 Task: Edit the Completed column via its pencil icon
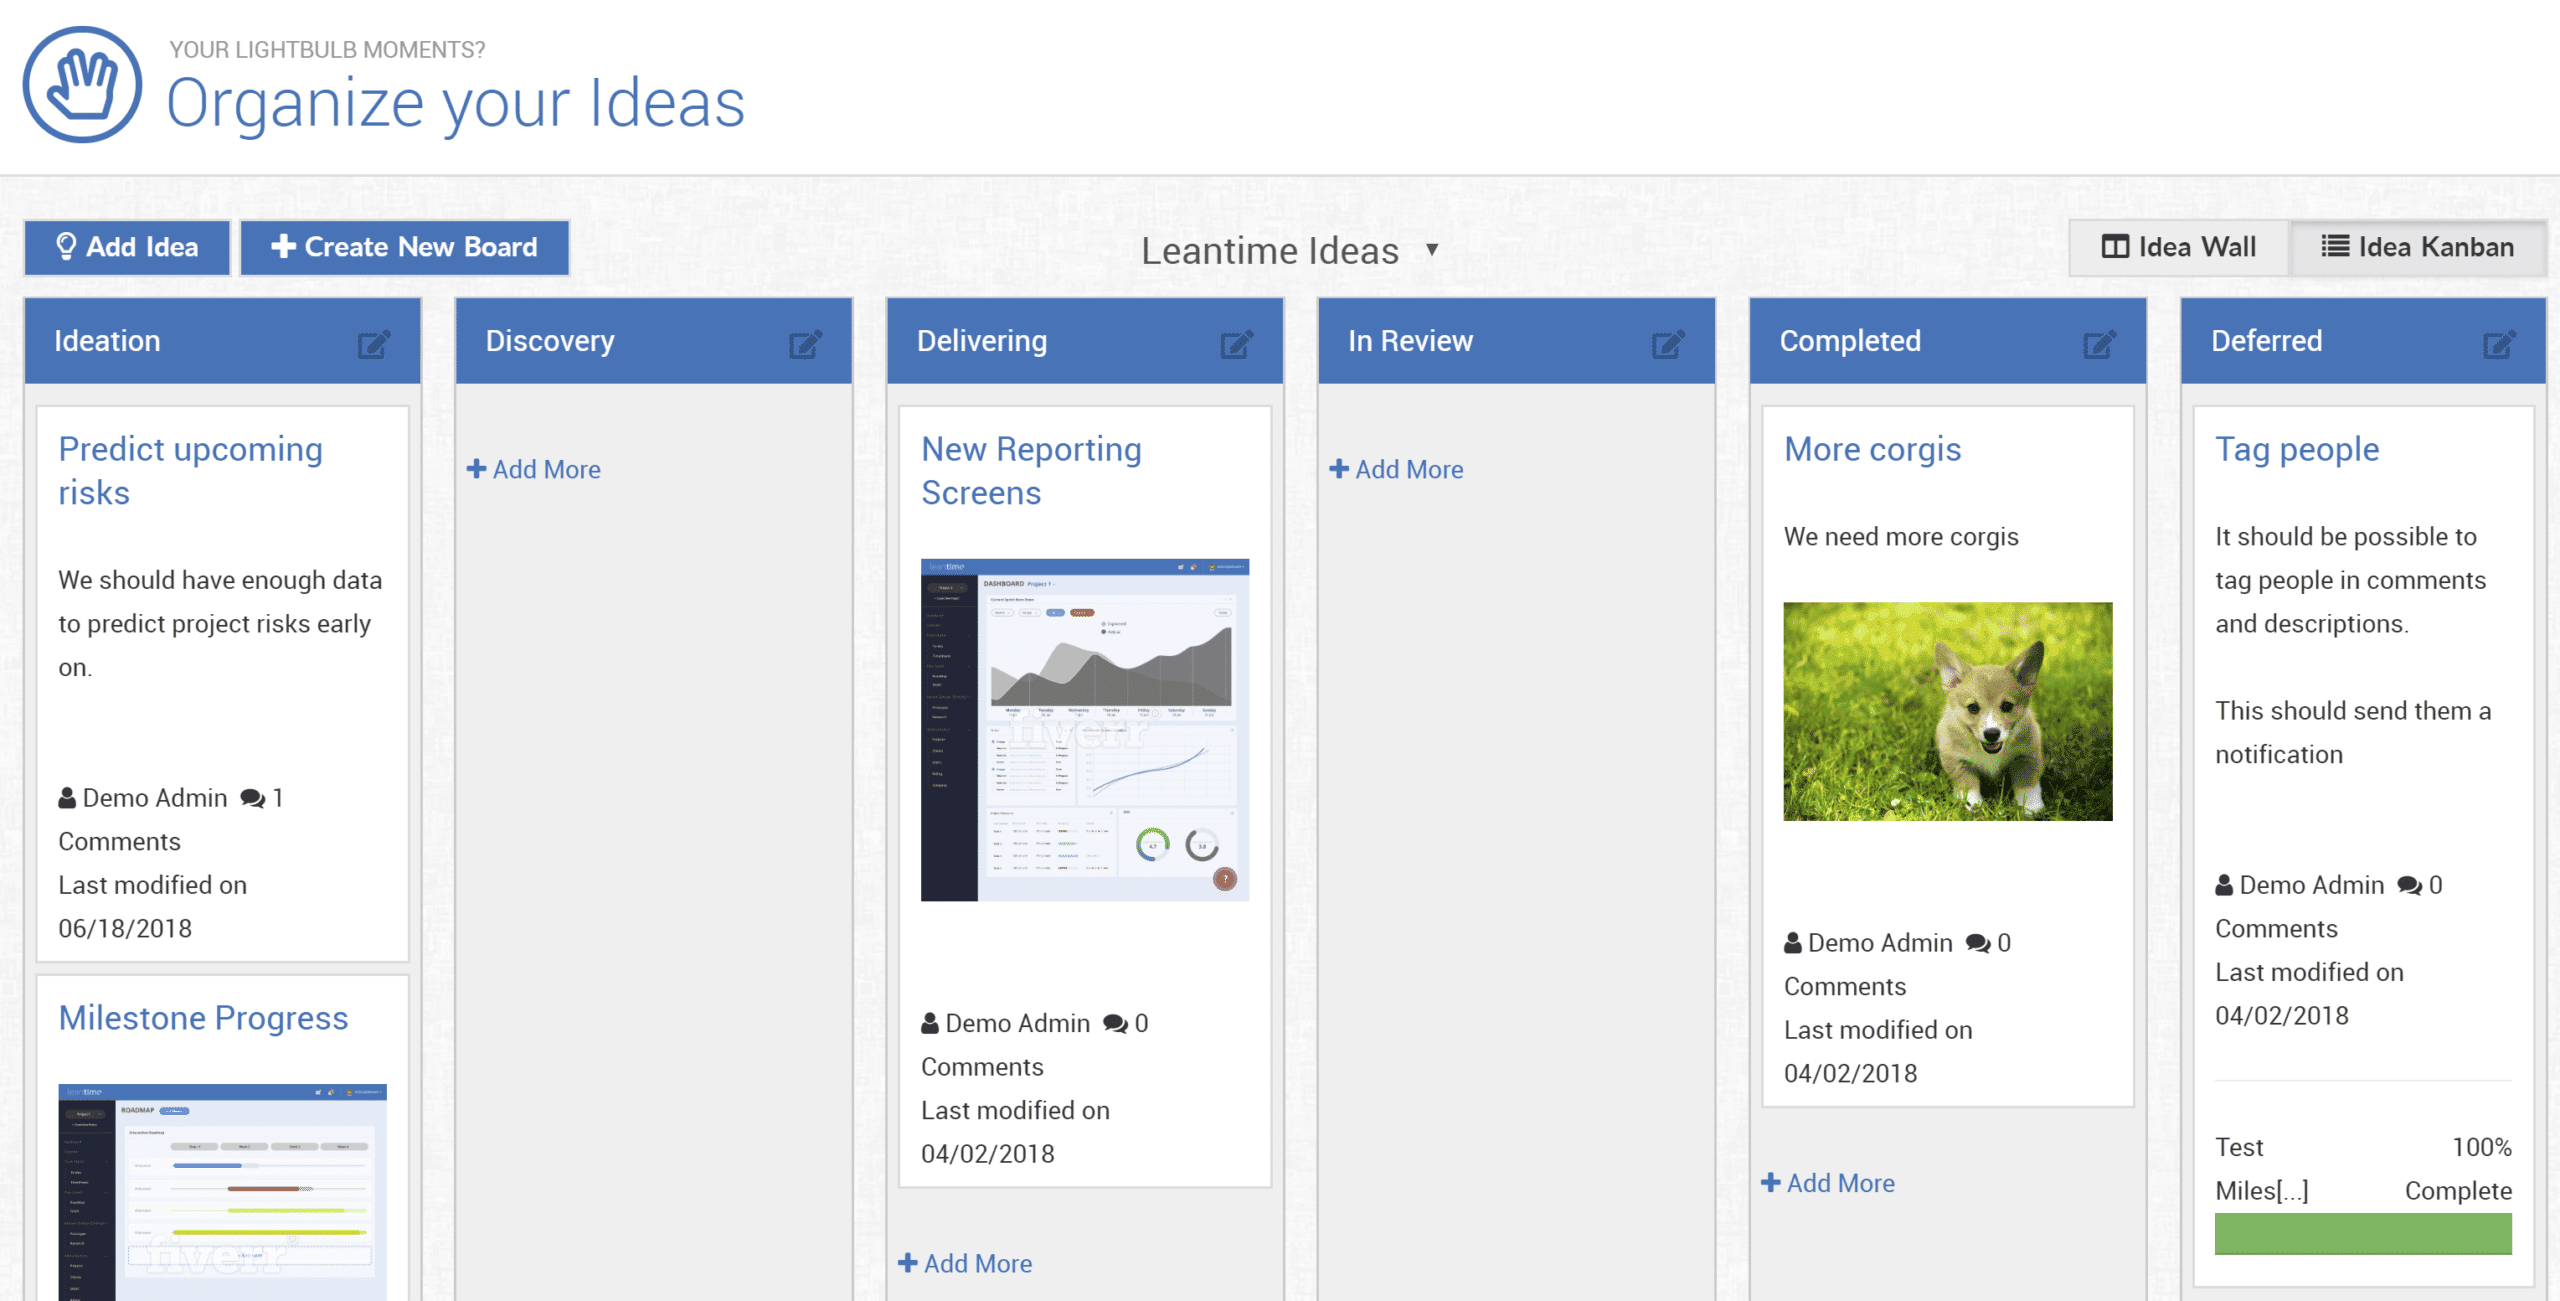pos(2100,344)
